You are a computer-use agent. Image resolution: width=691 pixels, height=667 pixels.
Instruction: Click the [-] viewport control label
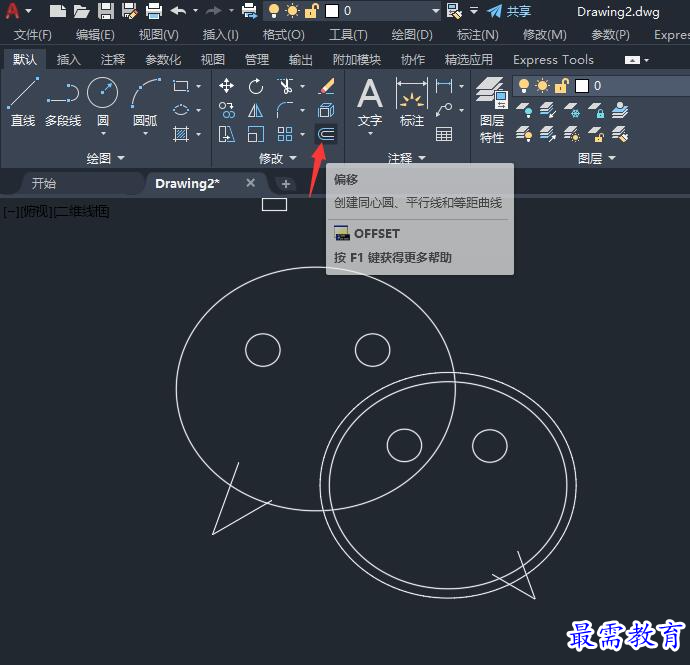click(11, 211)
